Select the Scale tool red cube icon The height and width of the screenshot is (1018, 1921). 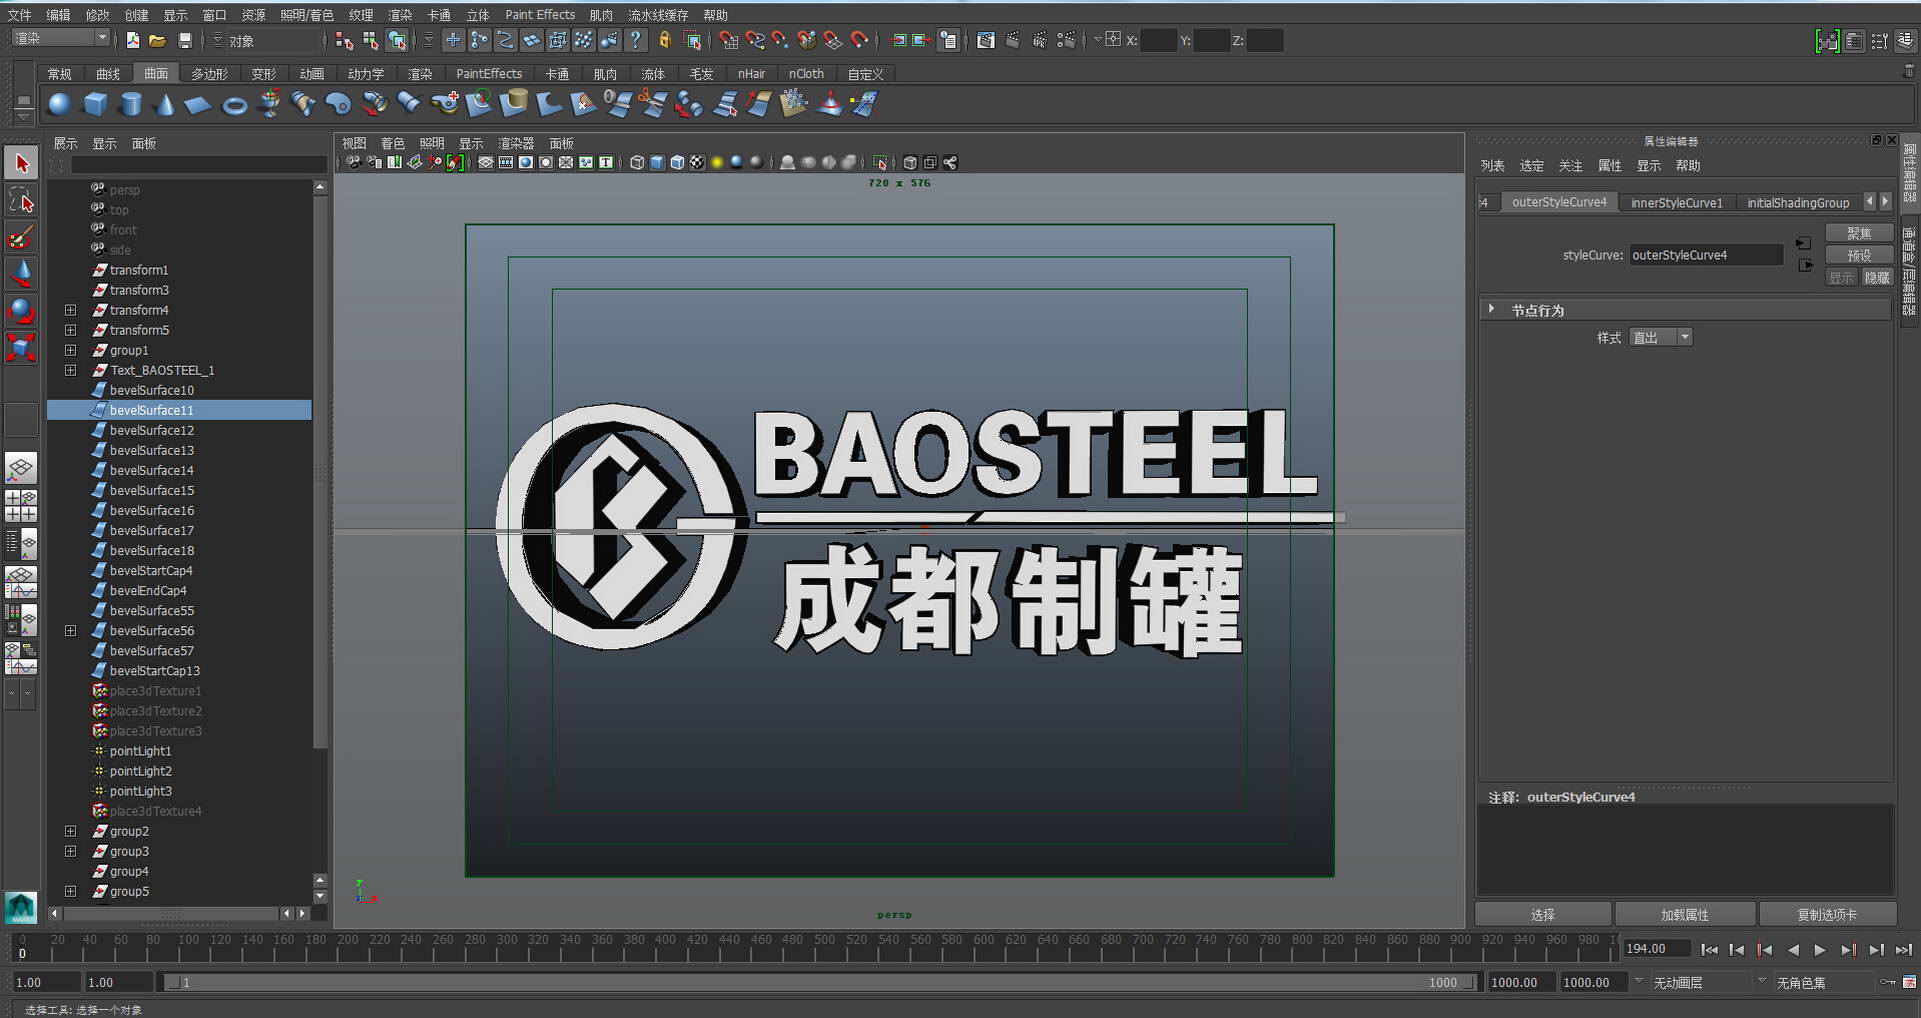(x=21, y=347)
